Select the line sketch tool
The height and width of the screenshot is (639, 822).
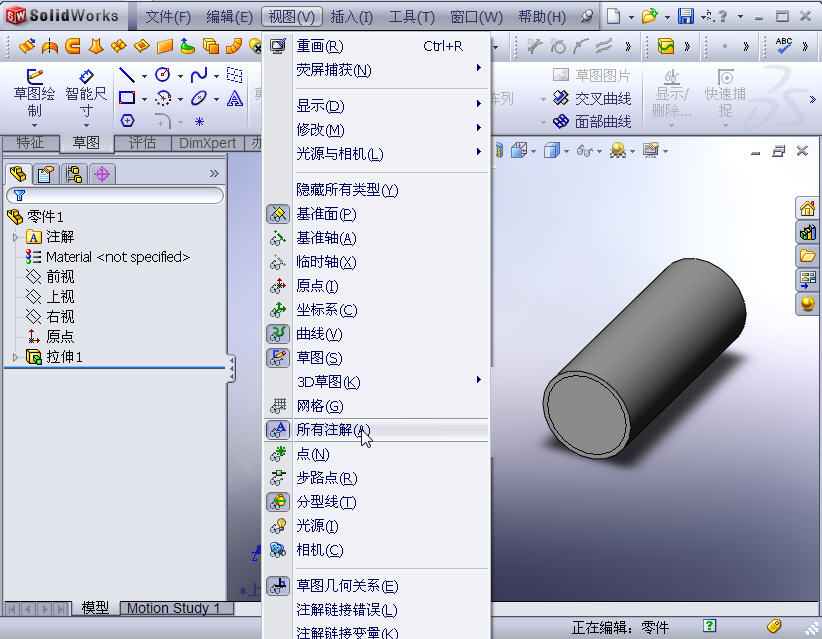126,75
